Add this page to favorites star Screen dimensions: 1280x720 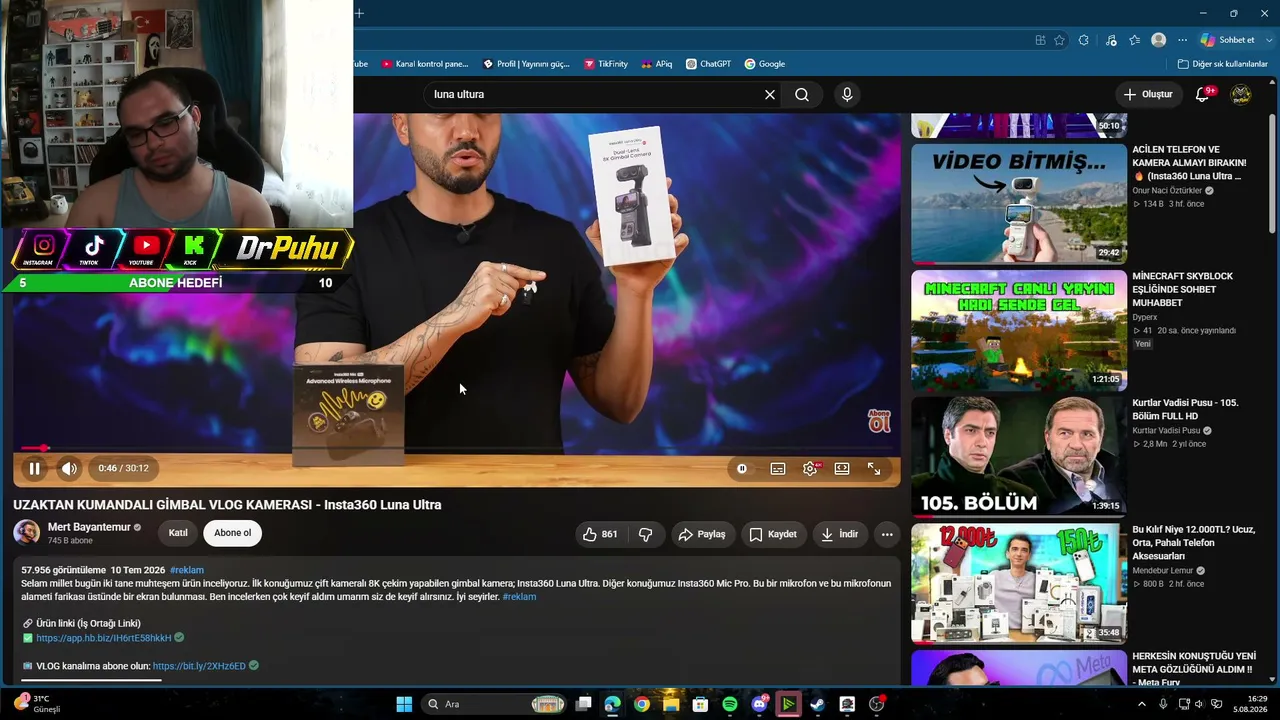point(1060,40)
